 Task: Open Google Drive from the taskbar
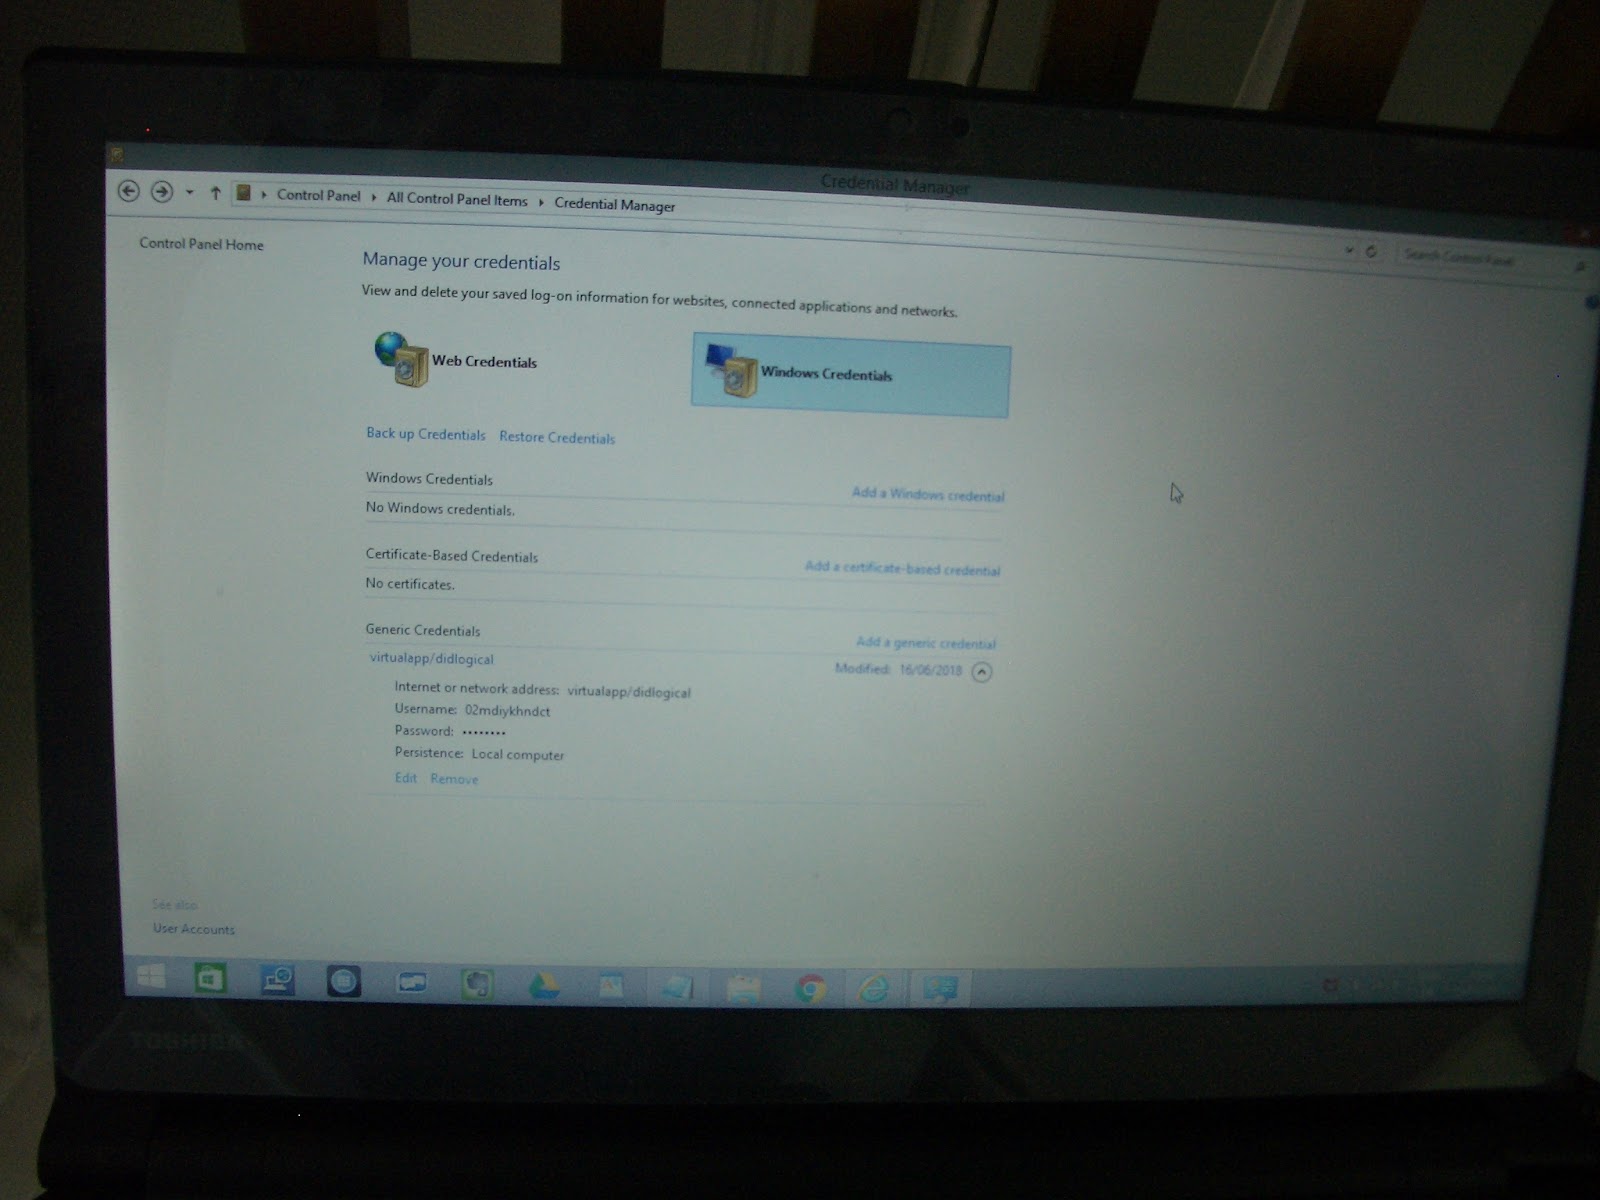click(543, 986)
